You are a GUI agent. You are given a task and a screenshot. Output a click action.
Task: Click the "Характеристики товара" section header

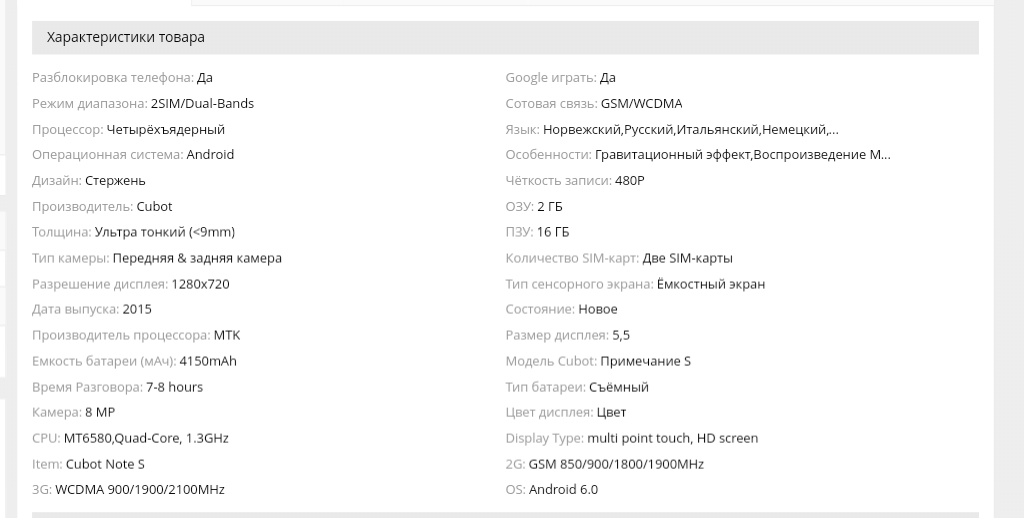pos(126,38)
